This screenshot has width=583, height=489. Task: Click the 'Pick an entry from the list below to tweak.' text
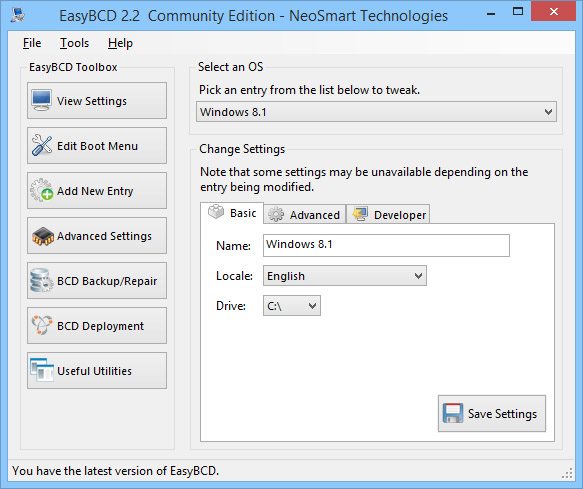click(x=309, y=90)
